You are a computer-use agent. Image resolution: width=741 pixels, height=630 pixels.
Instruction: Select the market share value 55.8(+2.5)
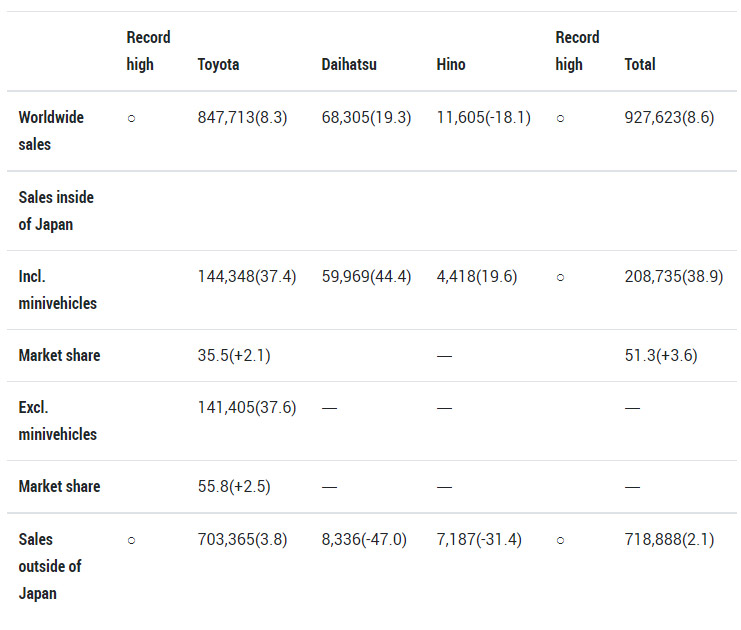[234, 487]
